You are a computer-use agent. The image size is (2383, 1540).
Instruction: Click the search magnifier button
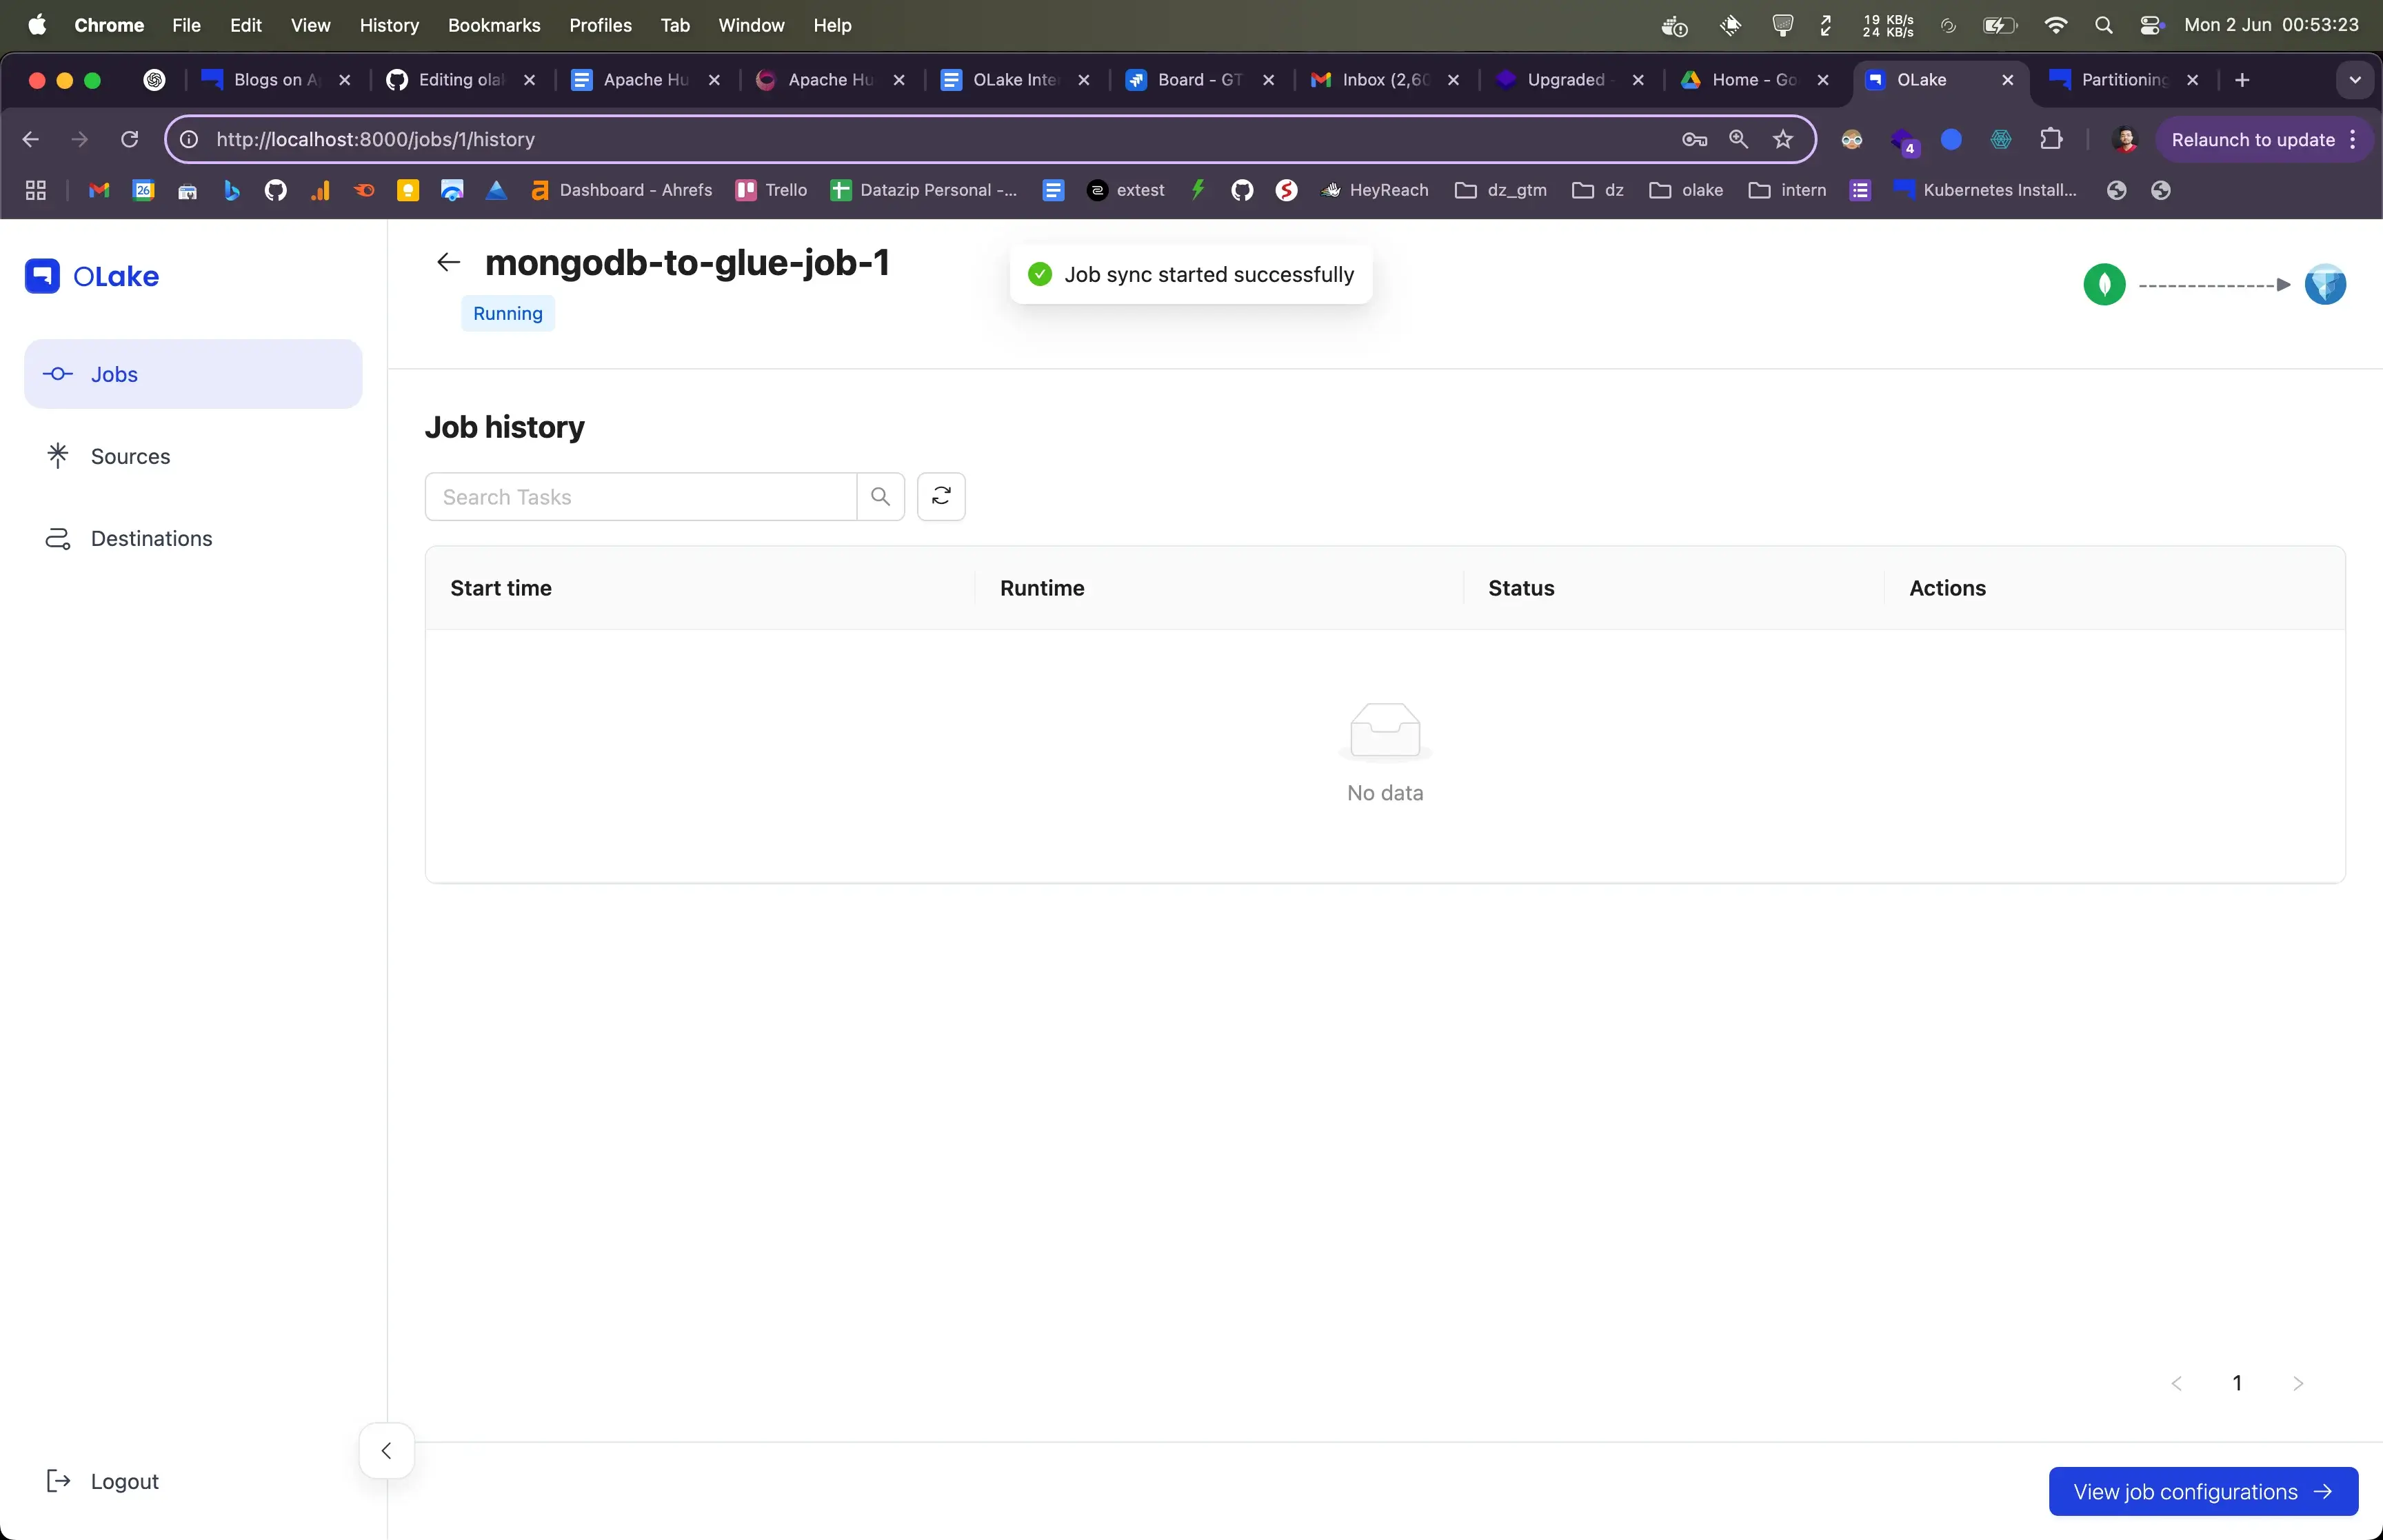click(880, 496)
